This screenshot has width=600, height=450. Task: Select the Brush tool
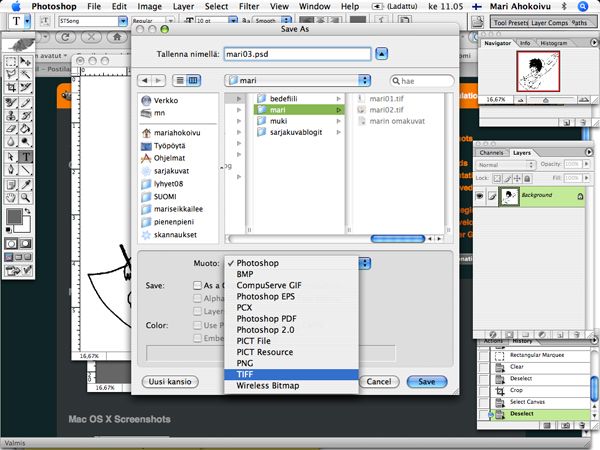(26, 103)
